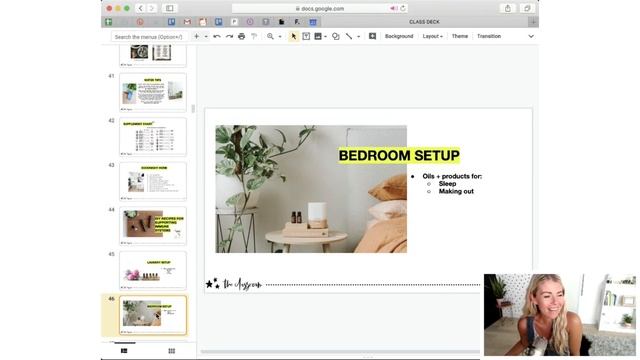The image size is (640, 360).
Task: Select the line tool
Action: tap(349, 36)
